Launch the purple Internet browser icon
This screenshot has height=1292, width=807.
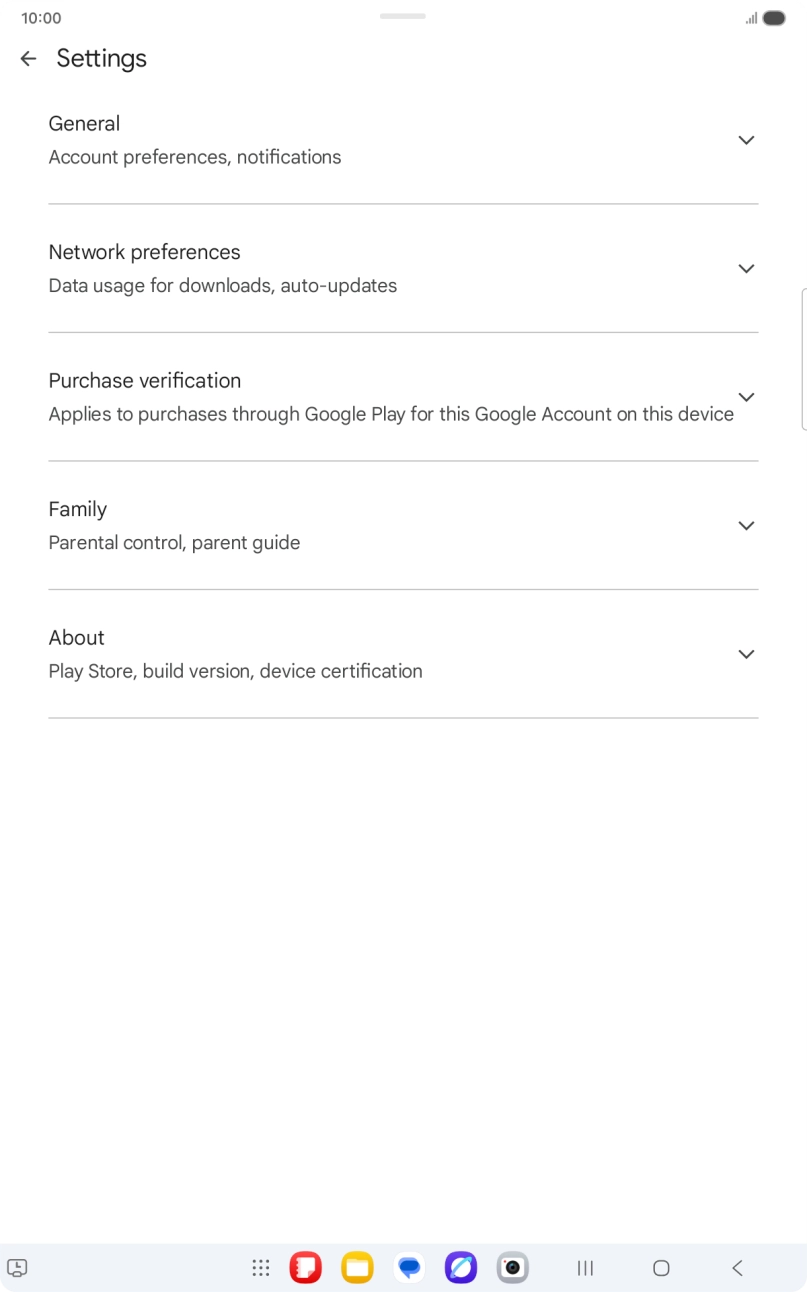click(461, 1268)
